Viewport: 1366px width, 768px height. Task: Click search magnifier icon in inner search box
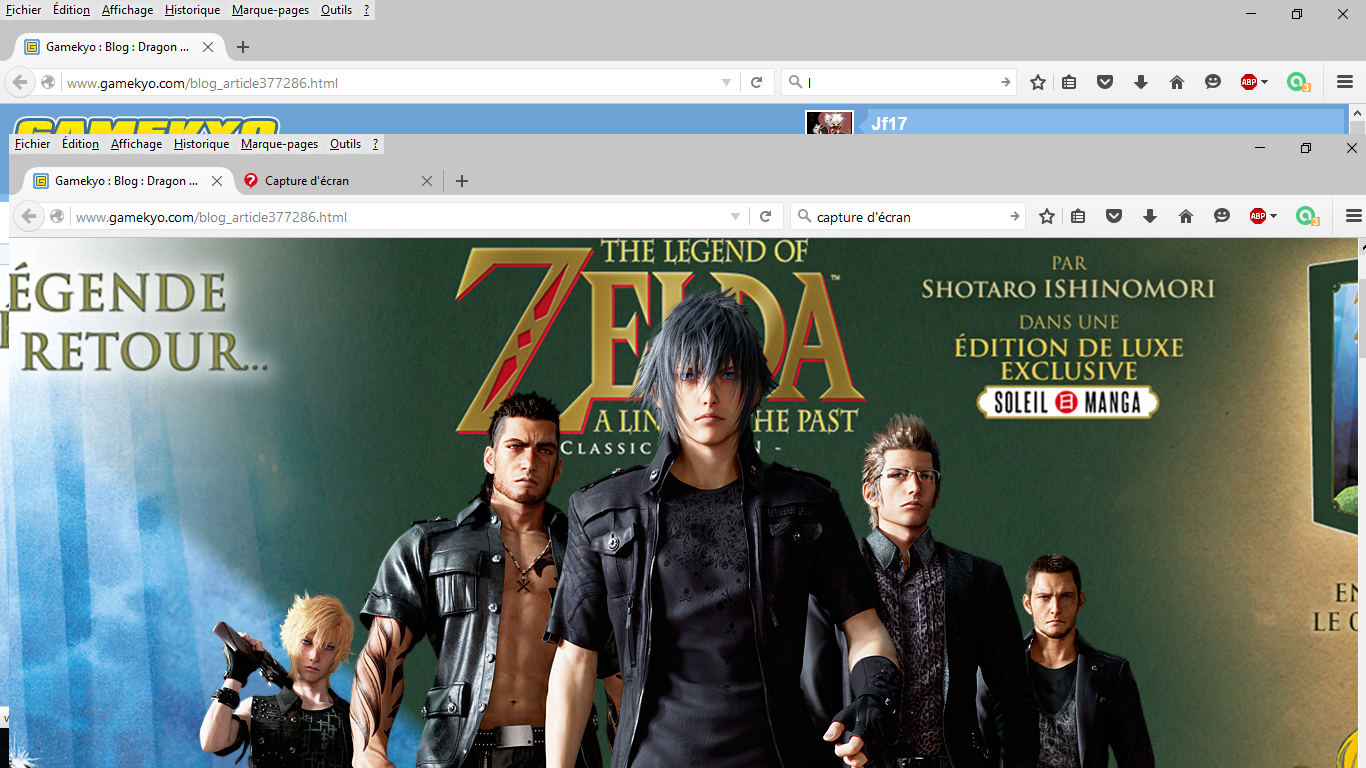804,216
